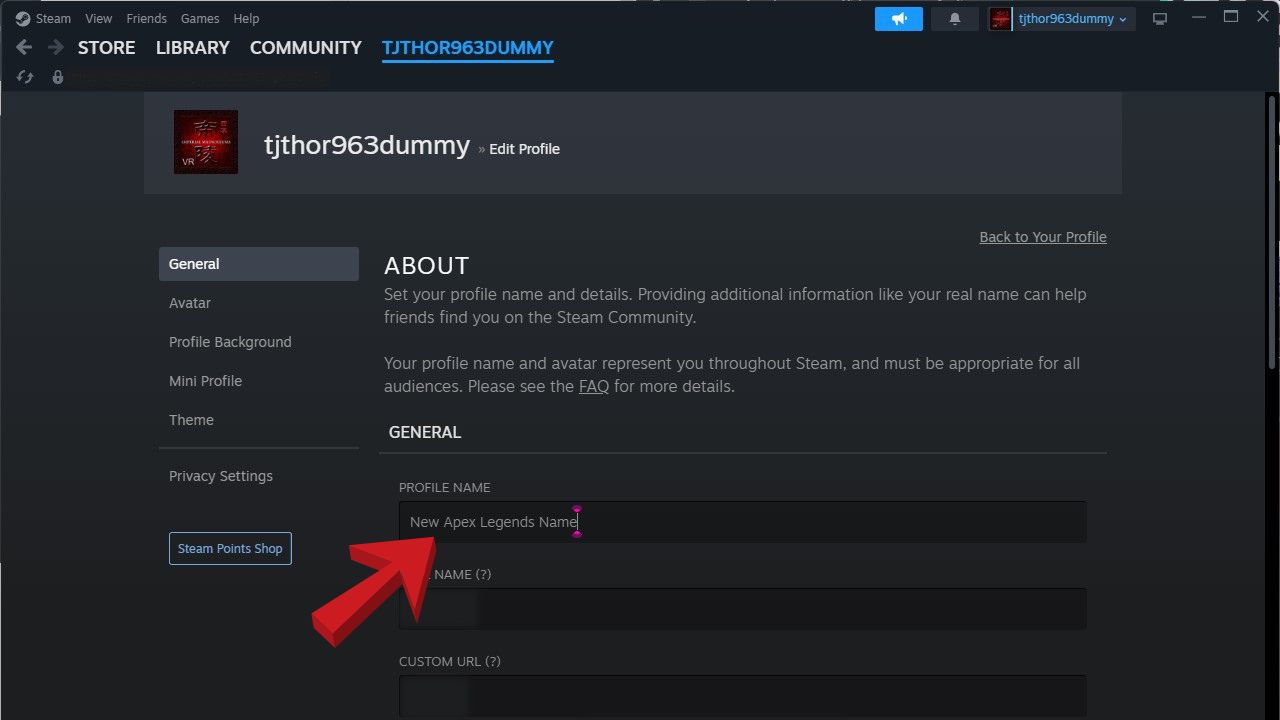Screen dimensions: 1280x720
Task: Open Privacy Settings in the sidebar
Action: pos(220,476)
